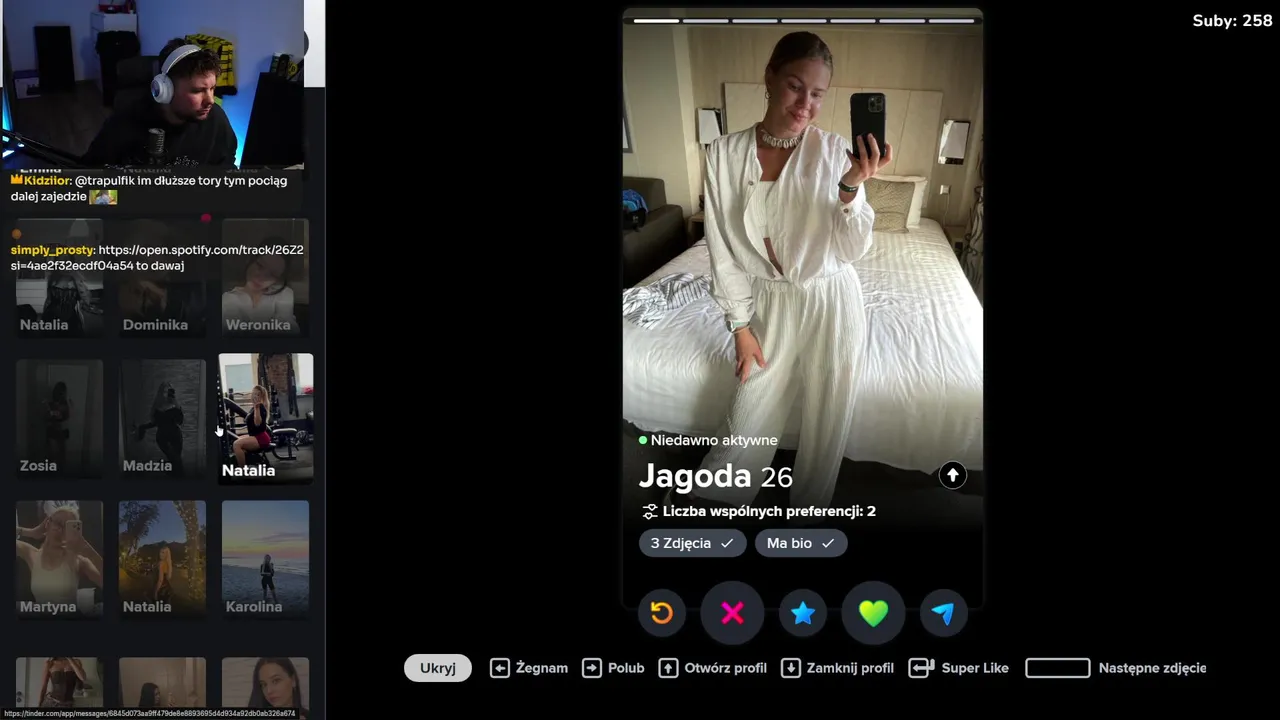Viewport: 1280px width, 720px height.
Task: Click the 'Ma bio' chip
Action: [801, 543]
